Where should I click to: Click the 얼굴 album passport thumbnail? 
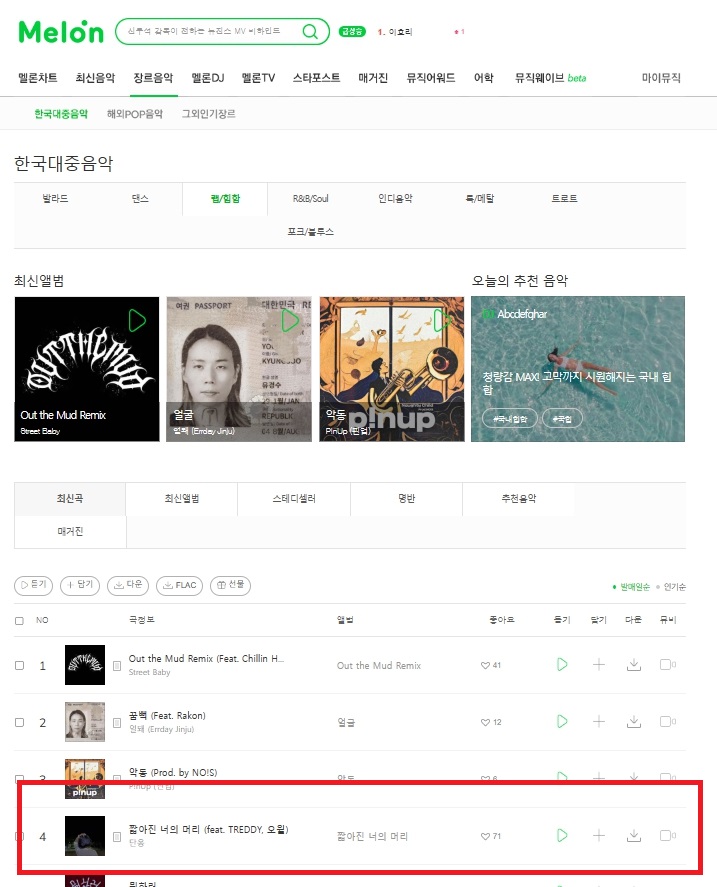click(239, 369)
